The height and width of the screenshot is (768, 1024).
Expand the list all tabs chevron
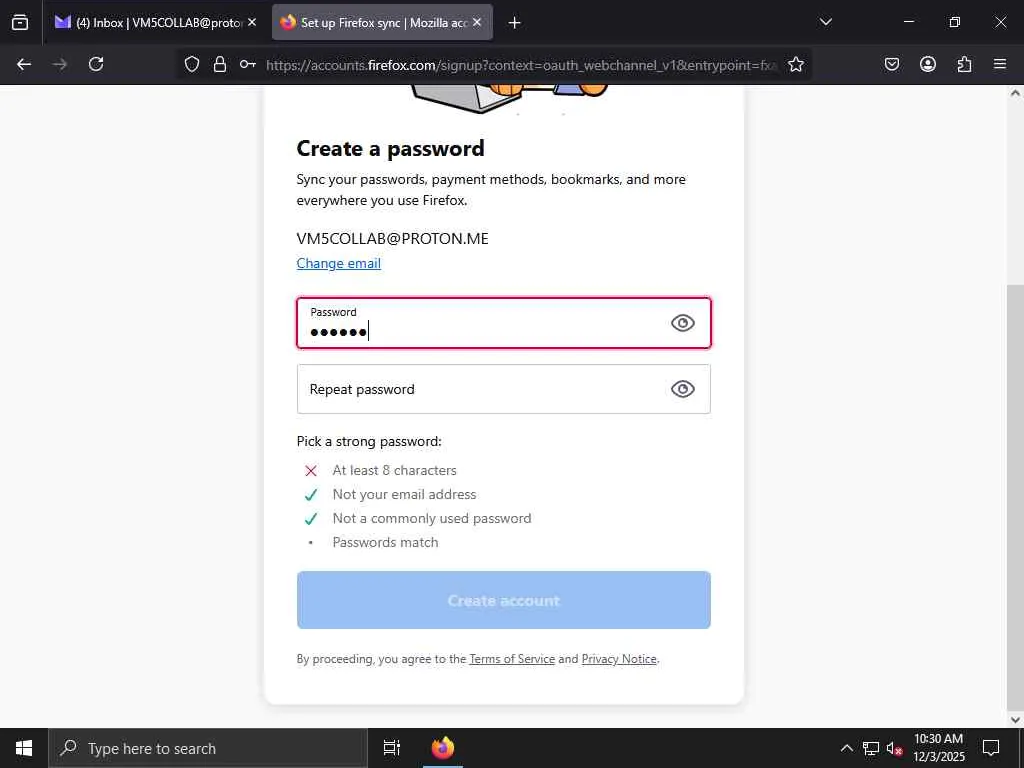pyautogui.click(x=825, y=22)
